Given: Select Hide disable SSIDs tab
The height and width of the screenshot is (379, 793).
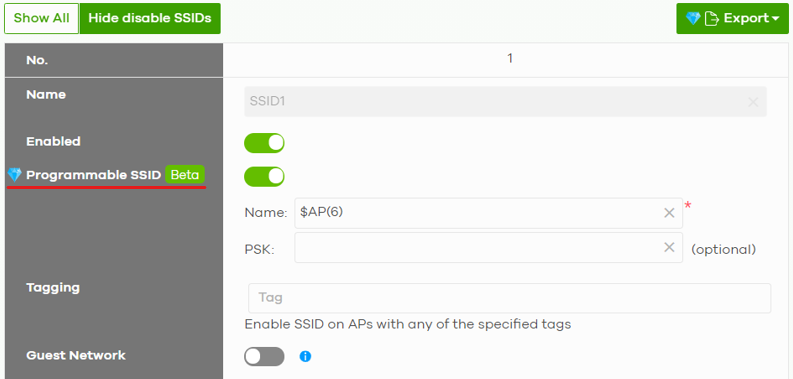Looking at the screenshot, I should tap(150, 18).
